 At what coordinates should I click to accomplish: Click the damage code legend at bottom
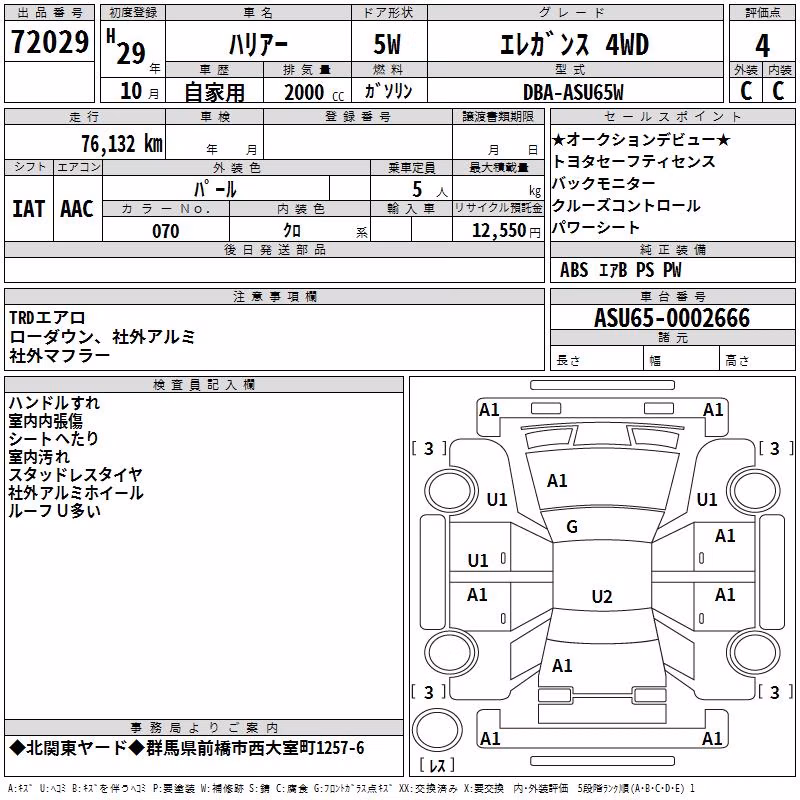tap(352, 788)
